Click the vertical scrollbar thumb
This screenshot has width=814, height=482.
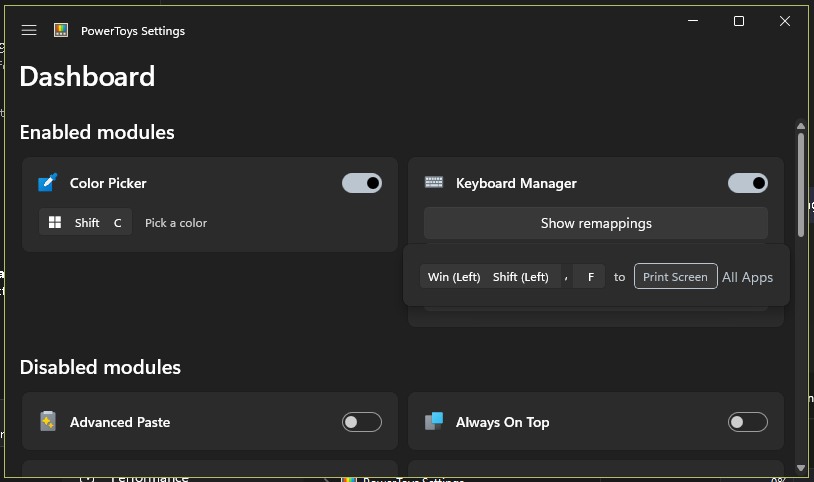pyautogui.click(x=801, y=184)
